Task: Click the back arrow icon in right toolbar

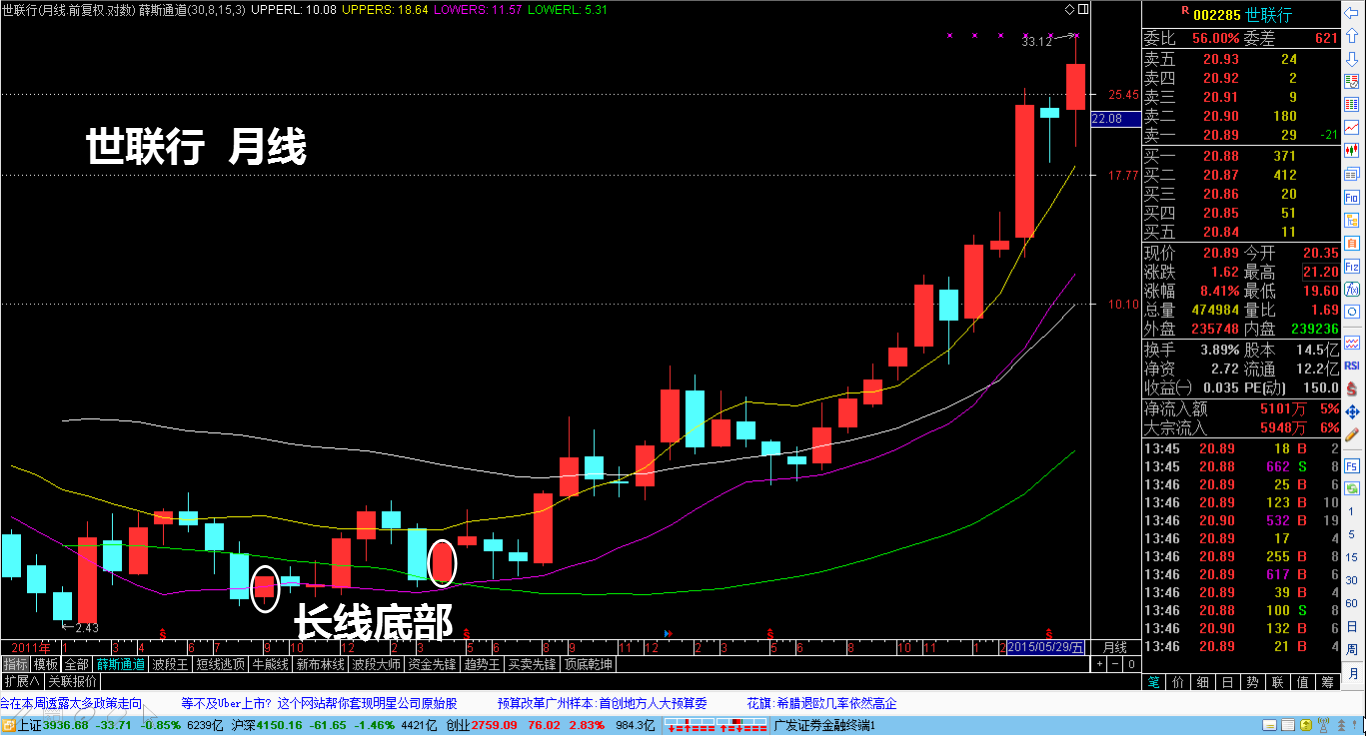Action: coord(1351,13)
